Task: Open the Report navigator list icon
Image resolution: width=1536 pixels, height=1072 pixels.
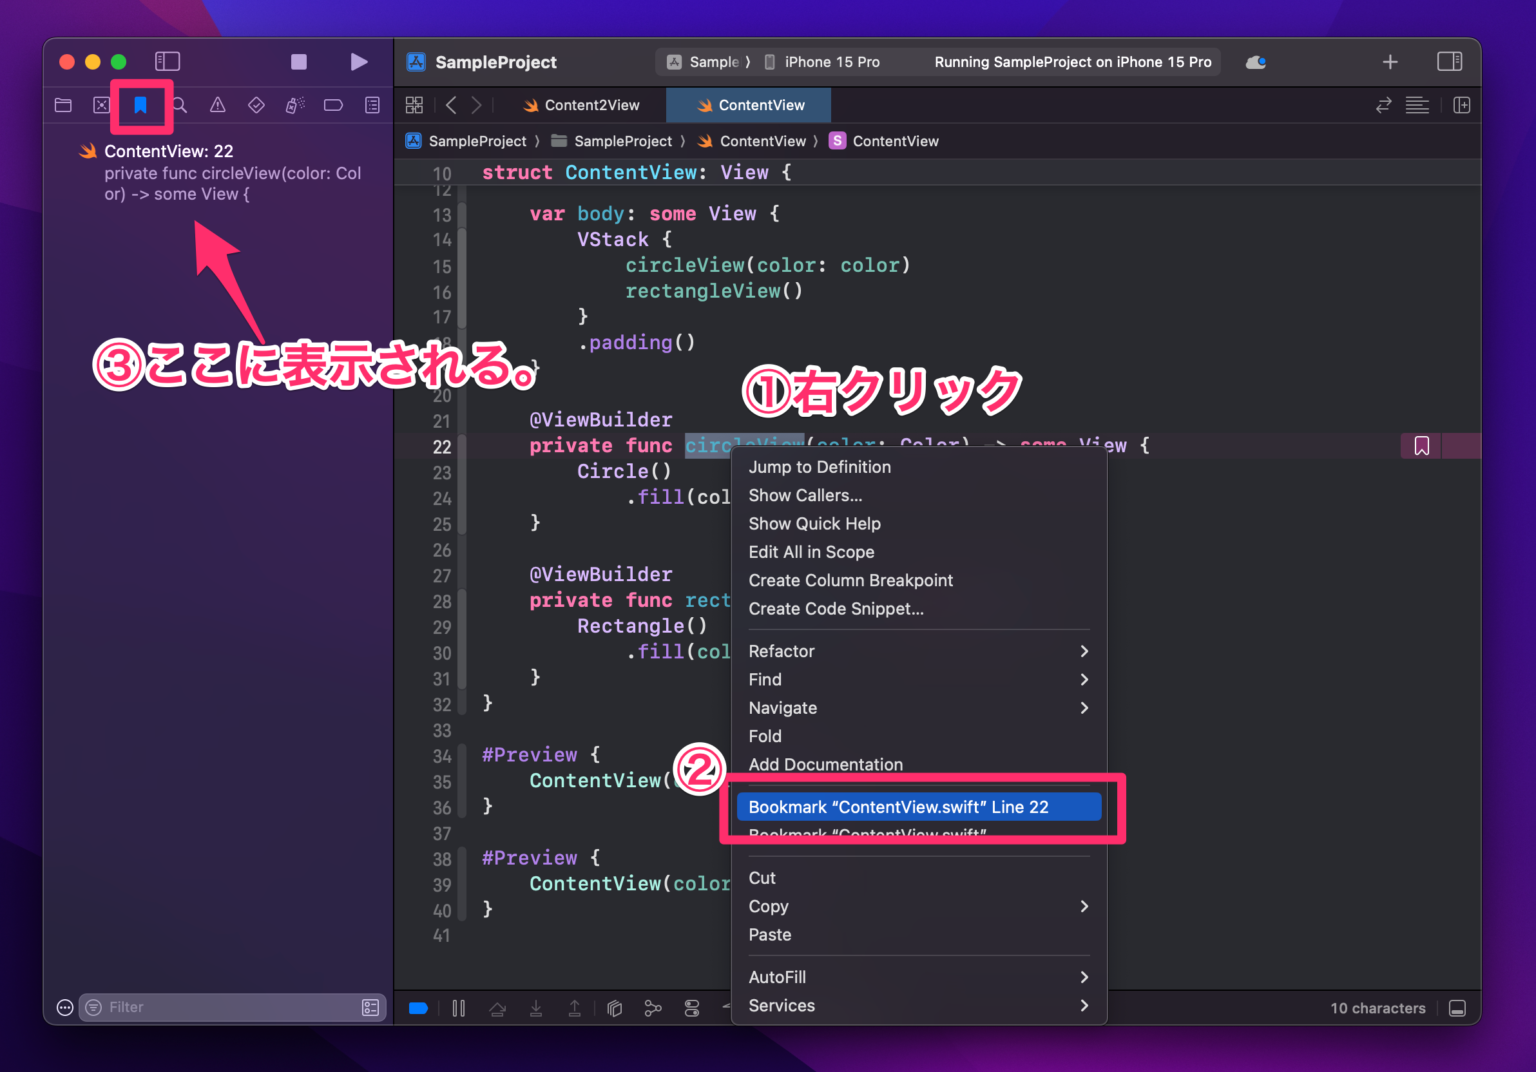Action: coord(371,105)
